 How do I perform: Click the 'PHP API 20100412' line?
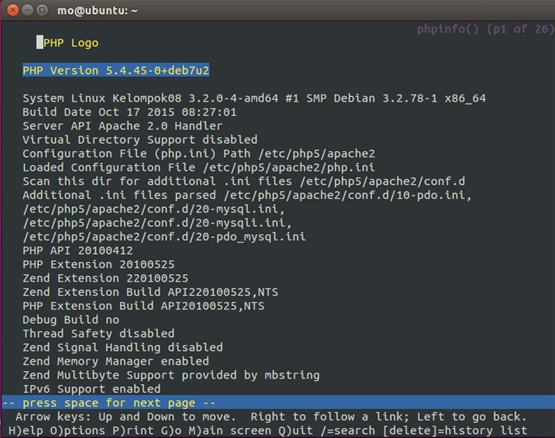78,250
